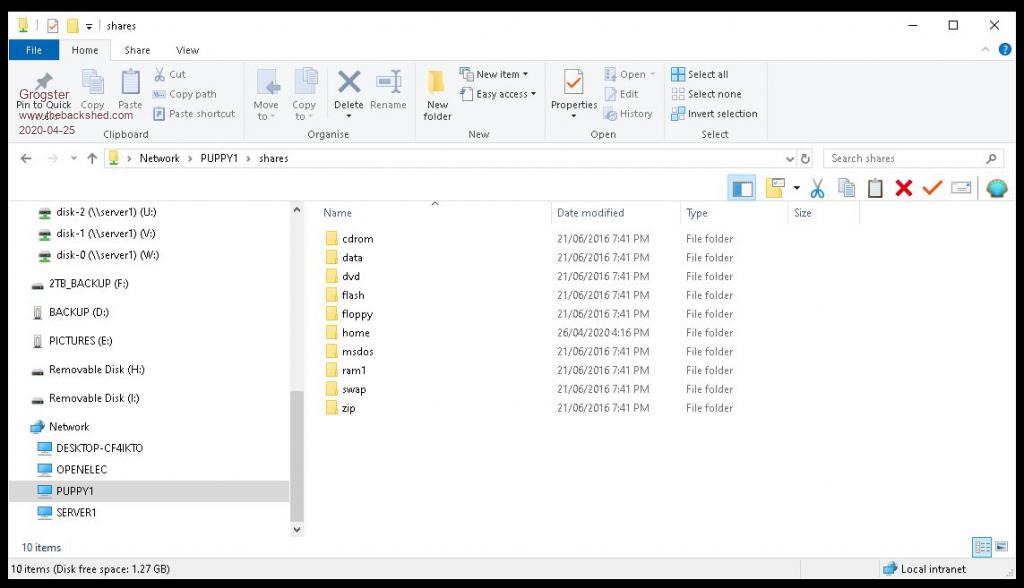This screenshot has width=1024, height=588.
Task: Click the New folder ribbon icon
Action: click(x=437, y=94)
